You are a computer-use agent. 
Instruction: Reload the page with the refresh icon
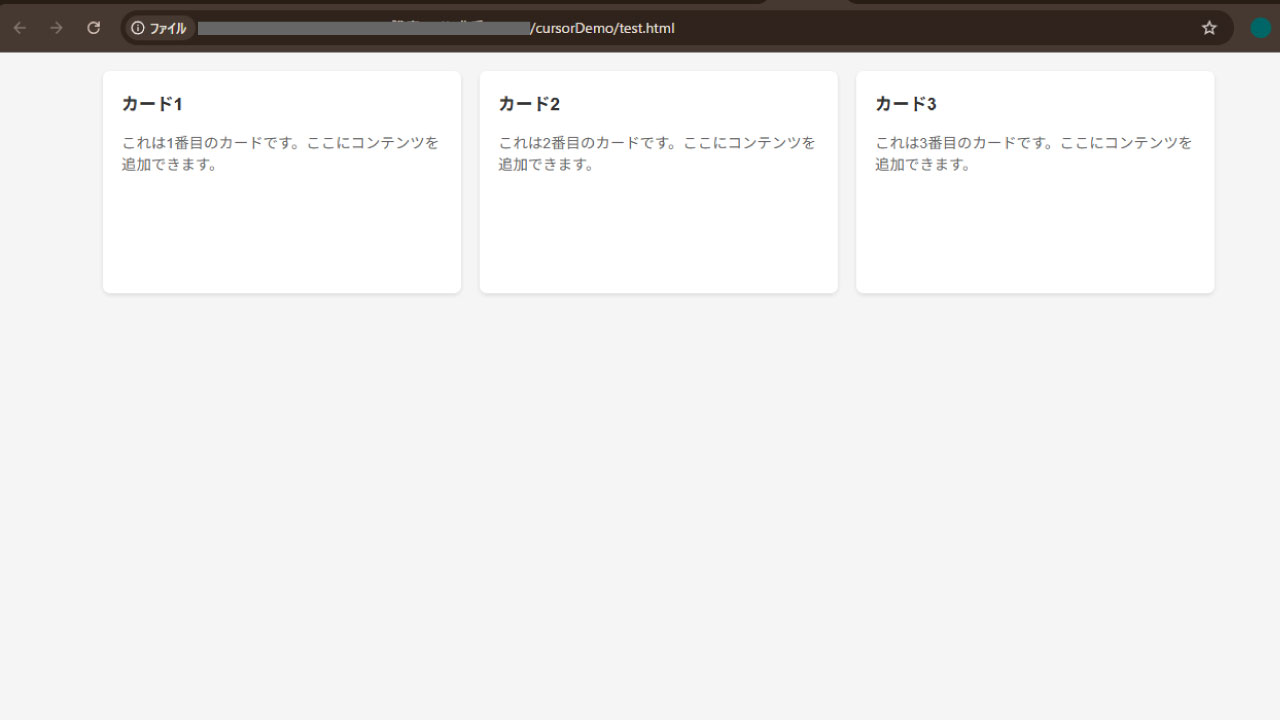[94, 28]
